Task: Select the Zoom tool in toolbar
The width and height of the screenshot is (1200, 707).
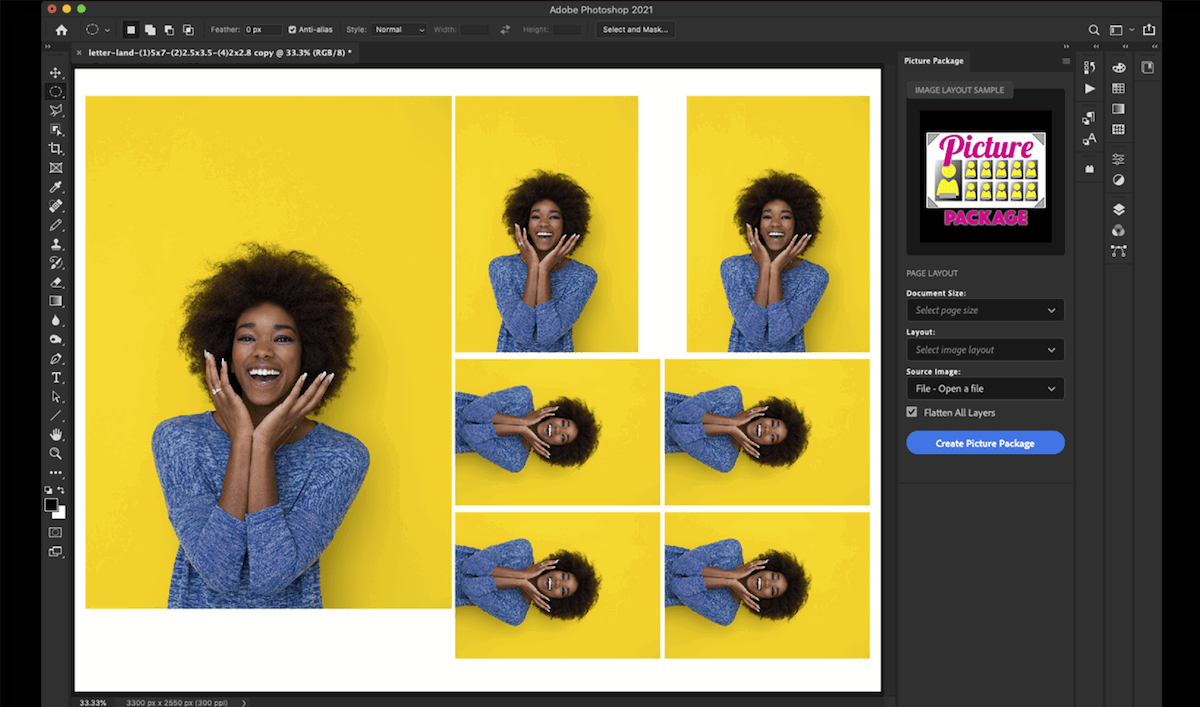Action: (56, 453)
